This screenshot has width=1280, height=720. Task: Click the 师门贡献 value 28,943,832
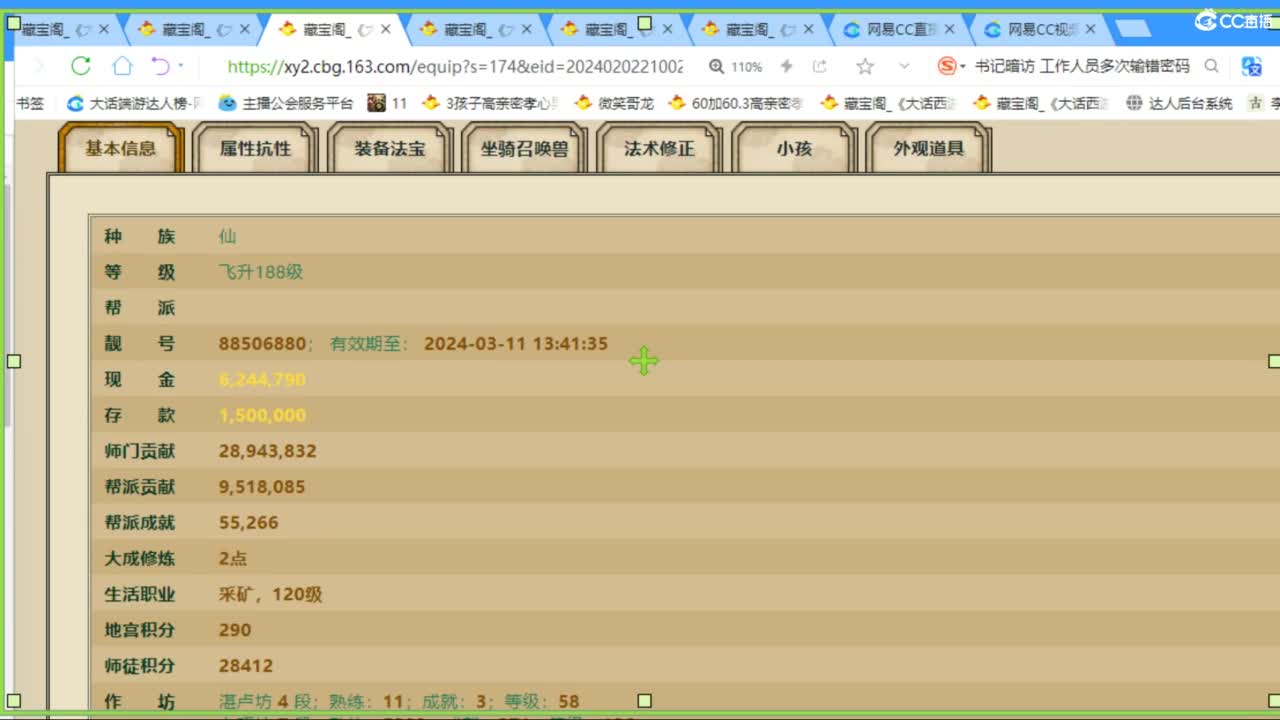coord(268,451)
